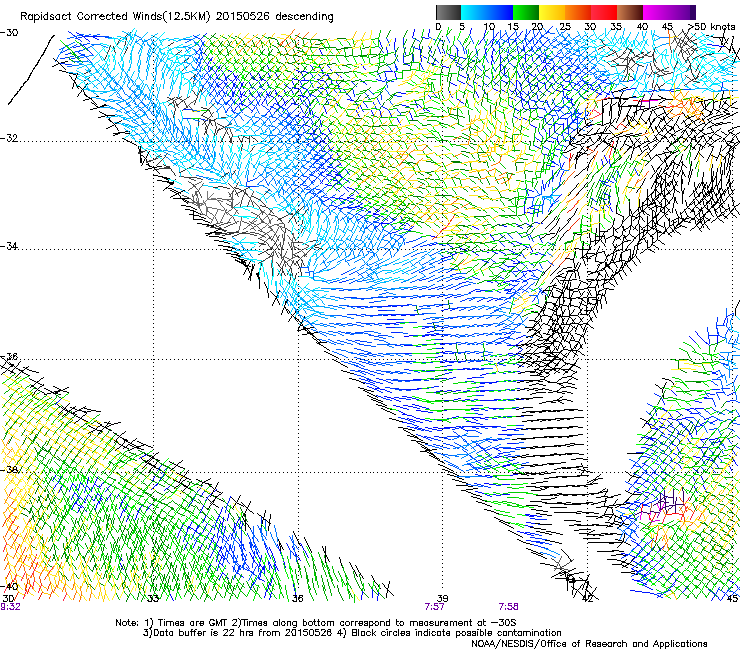Click the '42' longitude axis label
Viewport: 740px width, 650px height.
(x=587, y=599)
